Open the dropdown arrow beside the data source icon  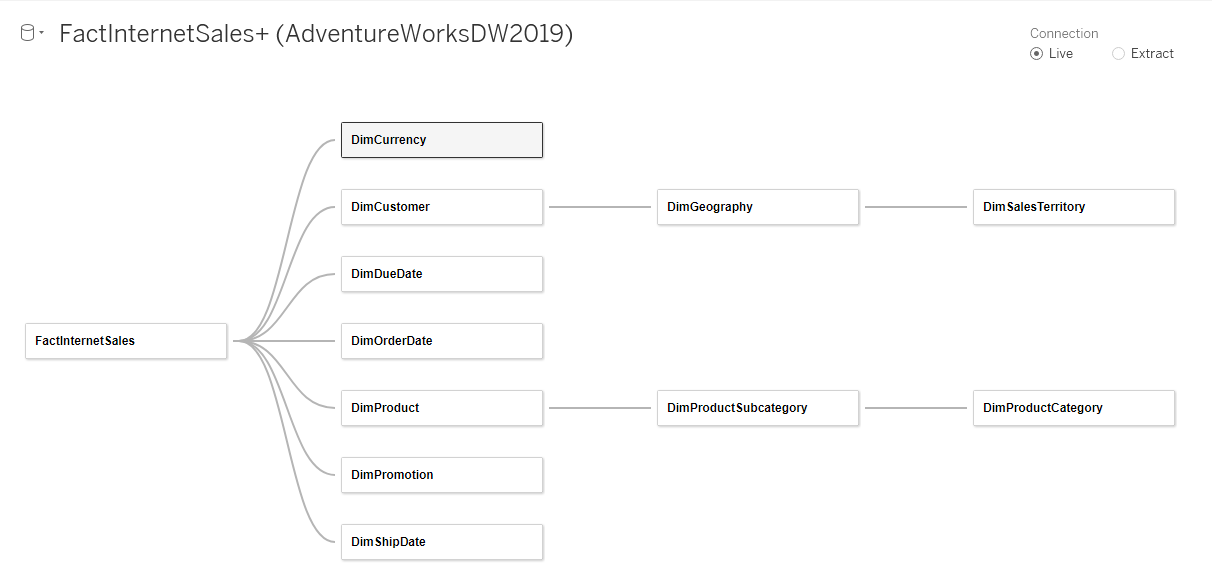pos(41,34)
